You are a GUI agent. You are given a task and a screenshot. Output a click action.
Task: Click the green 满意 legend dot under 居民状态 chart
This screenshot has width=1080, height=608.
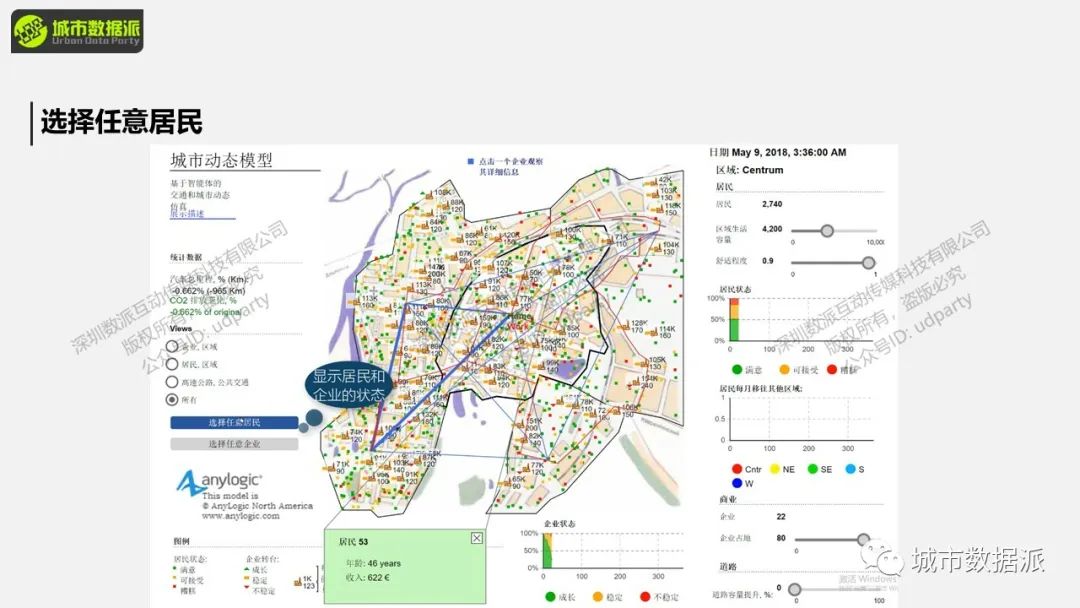pyautogui.click(x=737, y=370)
